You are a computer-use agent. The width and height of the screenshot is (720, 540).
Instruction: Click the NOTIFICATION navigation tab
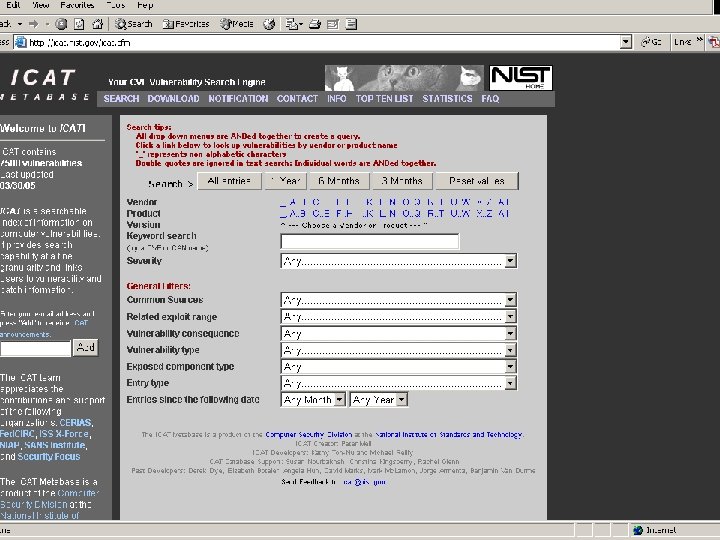coord(238,98)
